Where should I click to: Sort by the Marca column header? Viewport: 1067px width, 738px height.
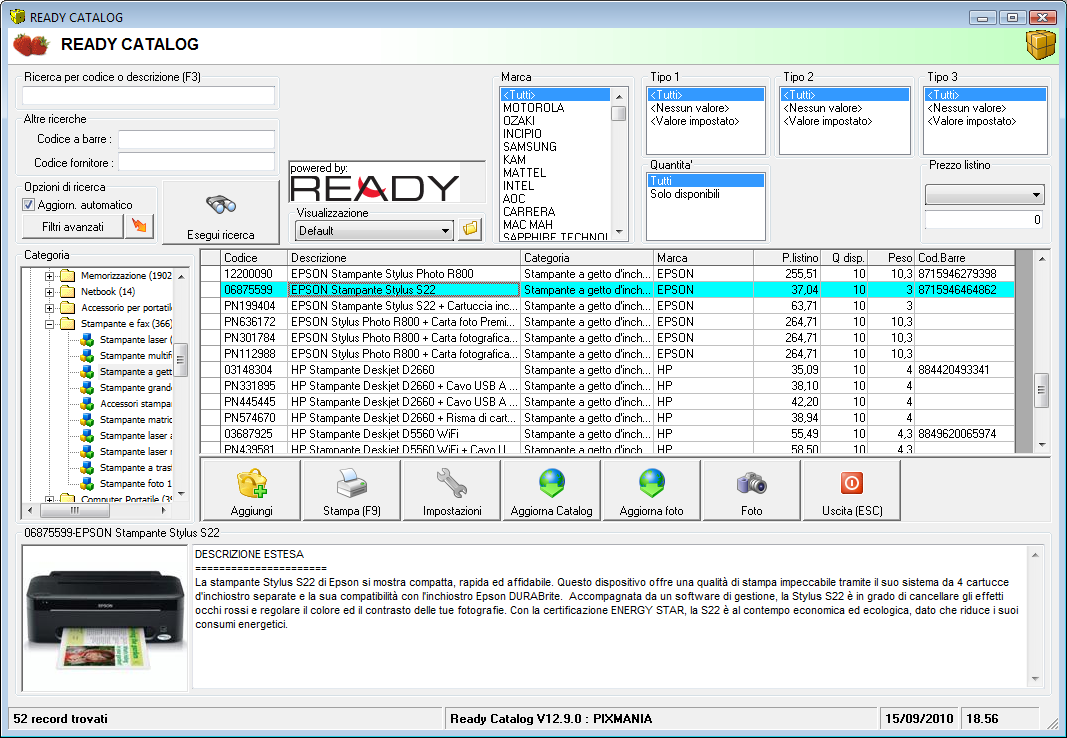(704, 258)
